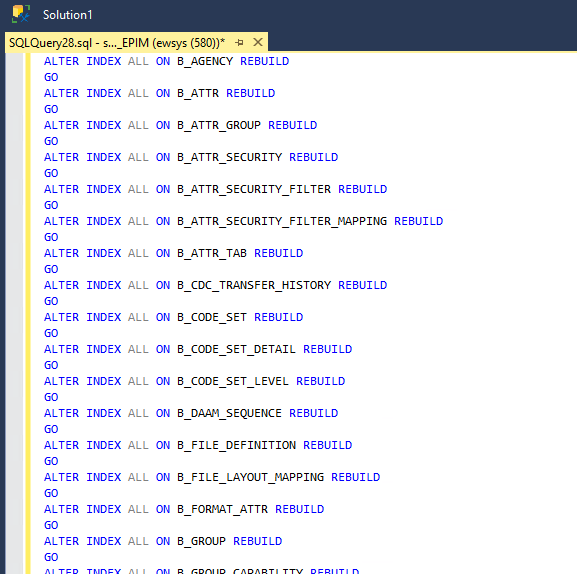This screenshot has height=574, width=577.
Task: Click the B_ATTR table name
Action: (198, 93)
